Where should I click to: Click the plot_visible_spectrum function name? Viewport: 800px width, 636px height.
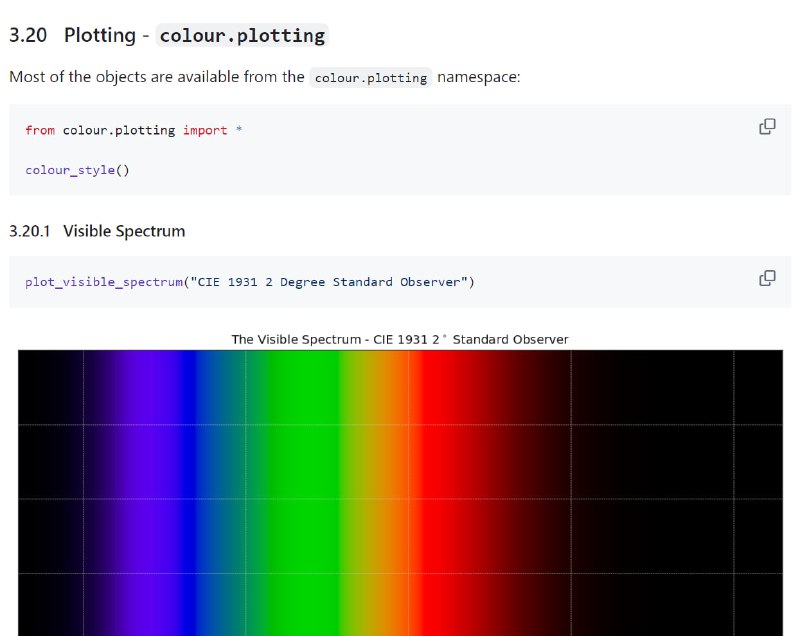pyautogui.click(x=104, y=282)
